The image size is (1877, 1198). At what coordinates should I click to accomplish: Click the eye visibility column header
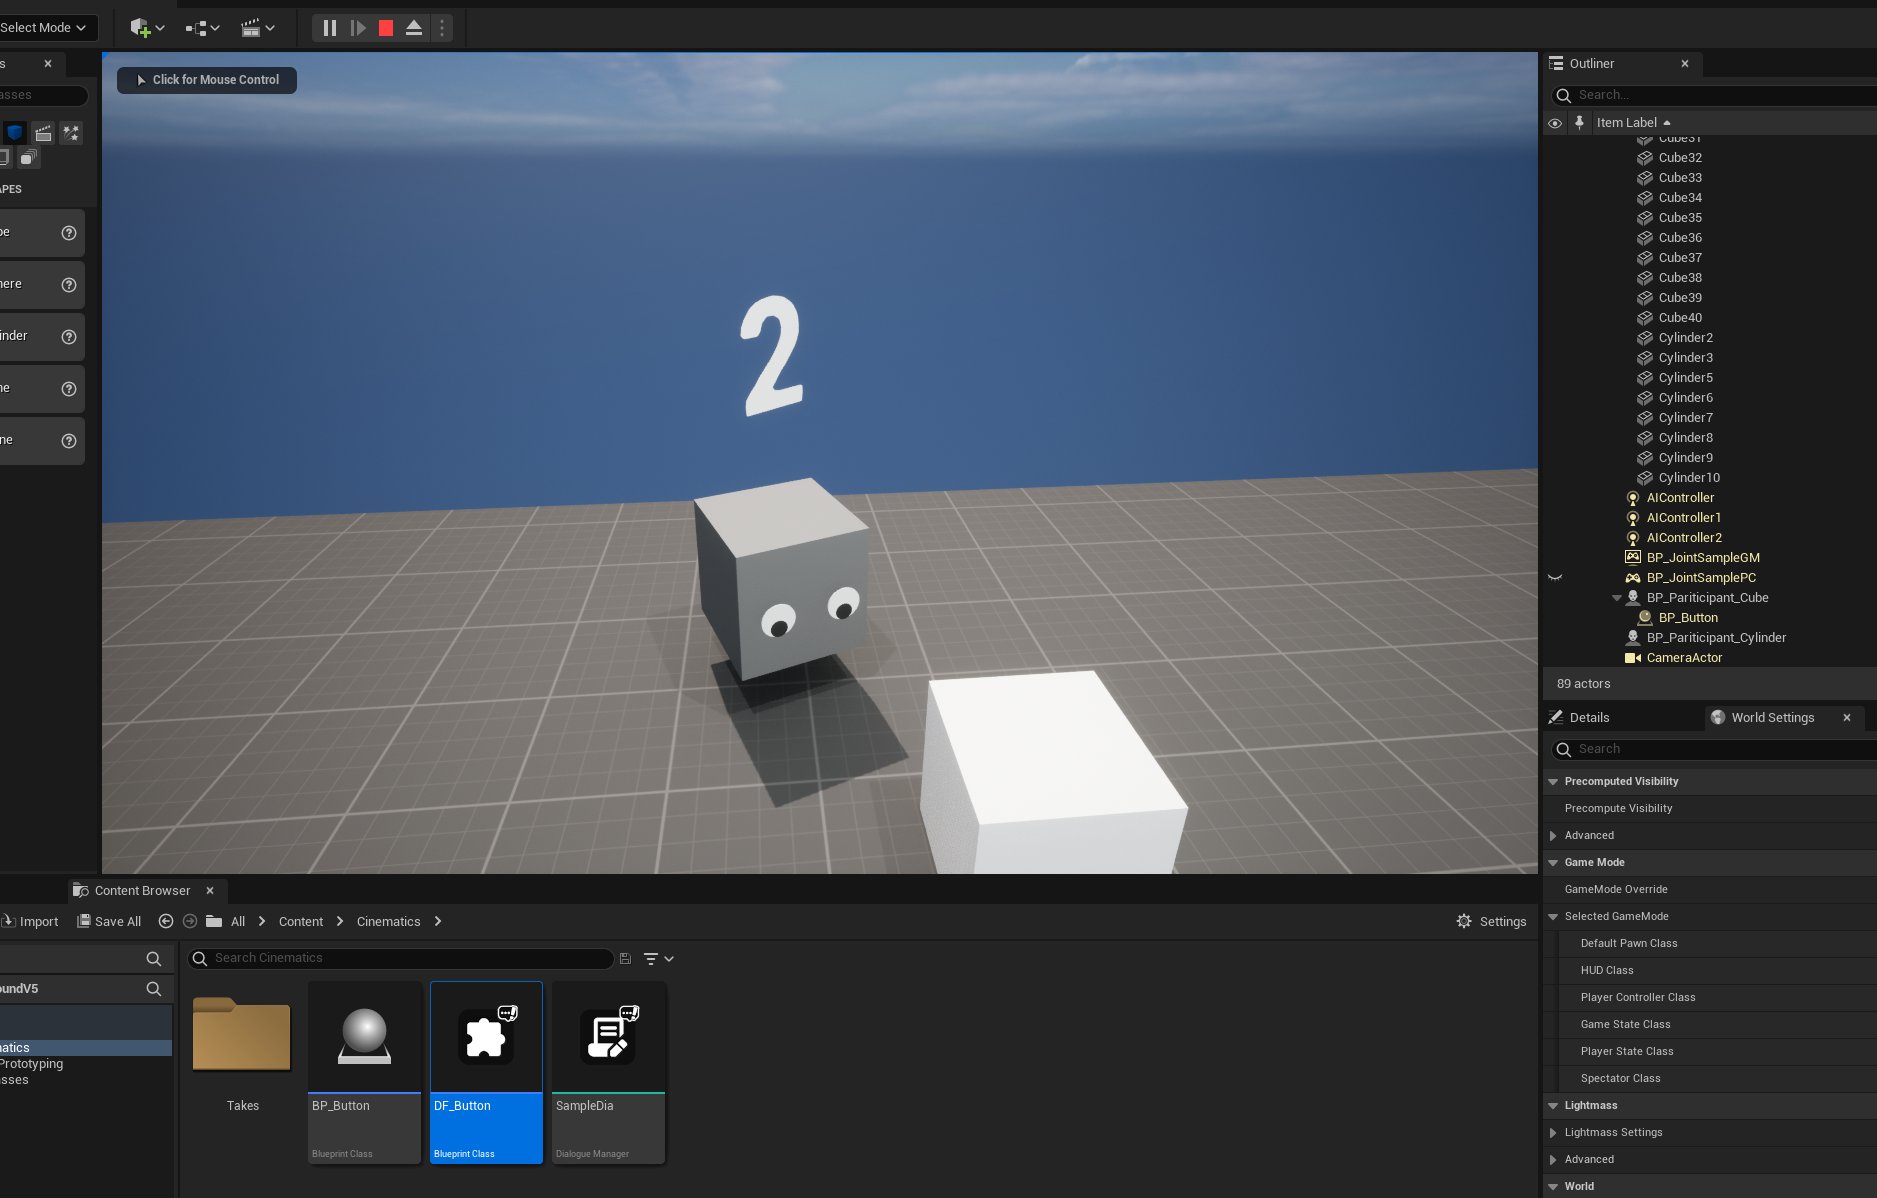tap(1555, 123)
